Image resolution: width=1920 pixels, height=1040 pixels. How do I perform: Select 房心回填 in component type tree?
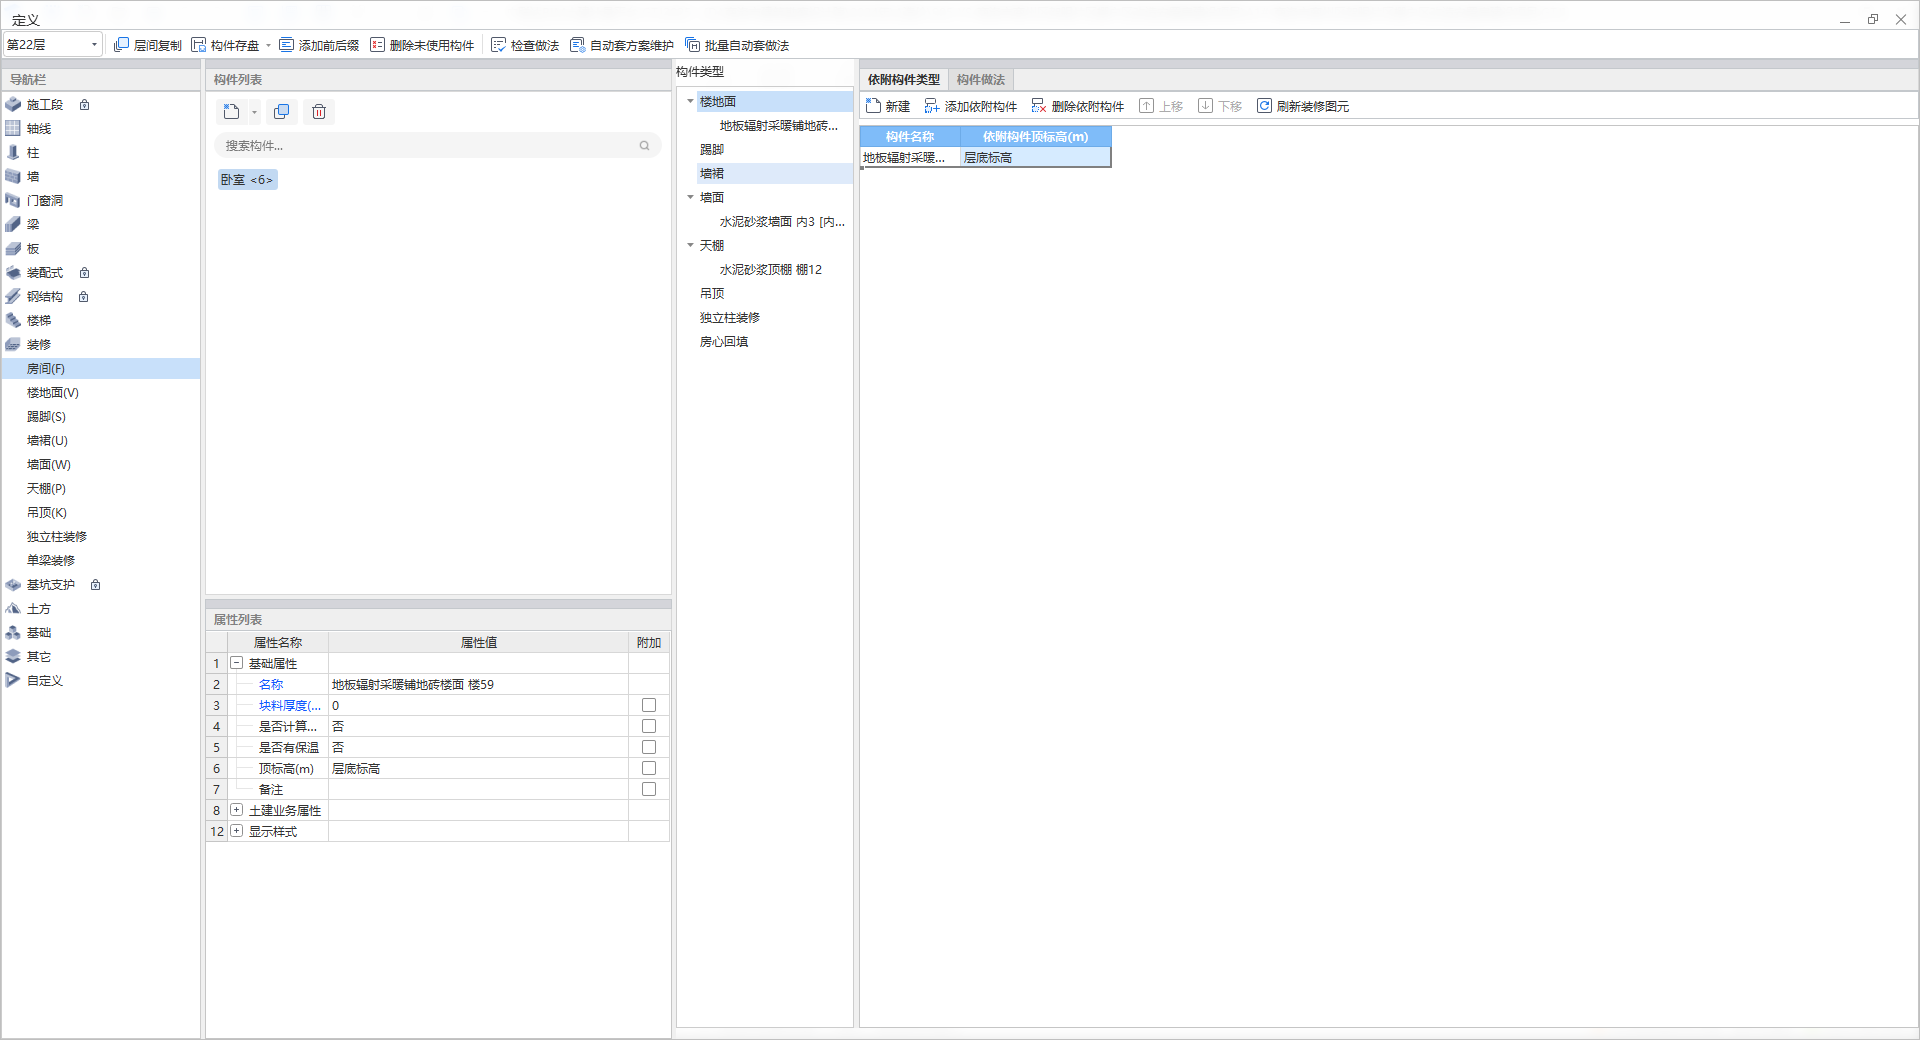point(724,342)
